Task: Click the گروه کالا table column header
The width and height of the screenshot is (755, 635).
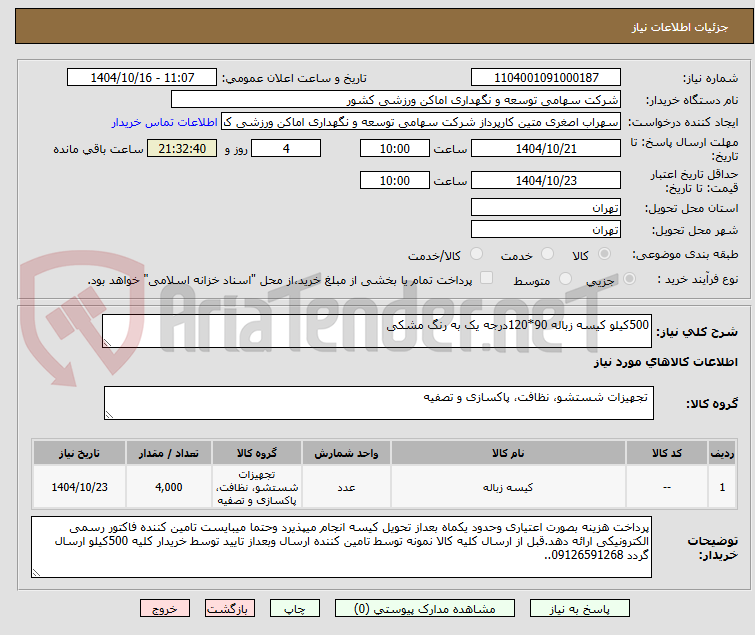Action: coord(257,453)
